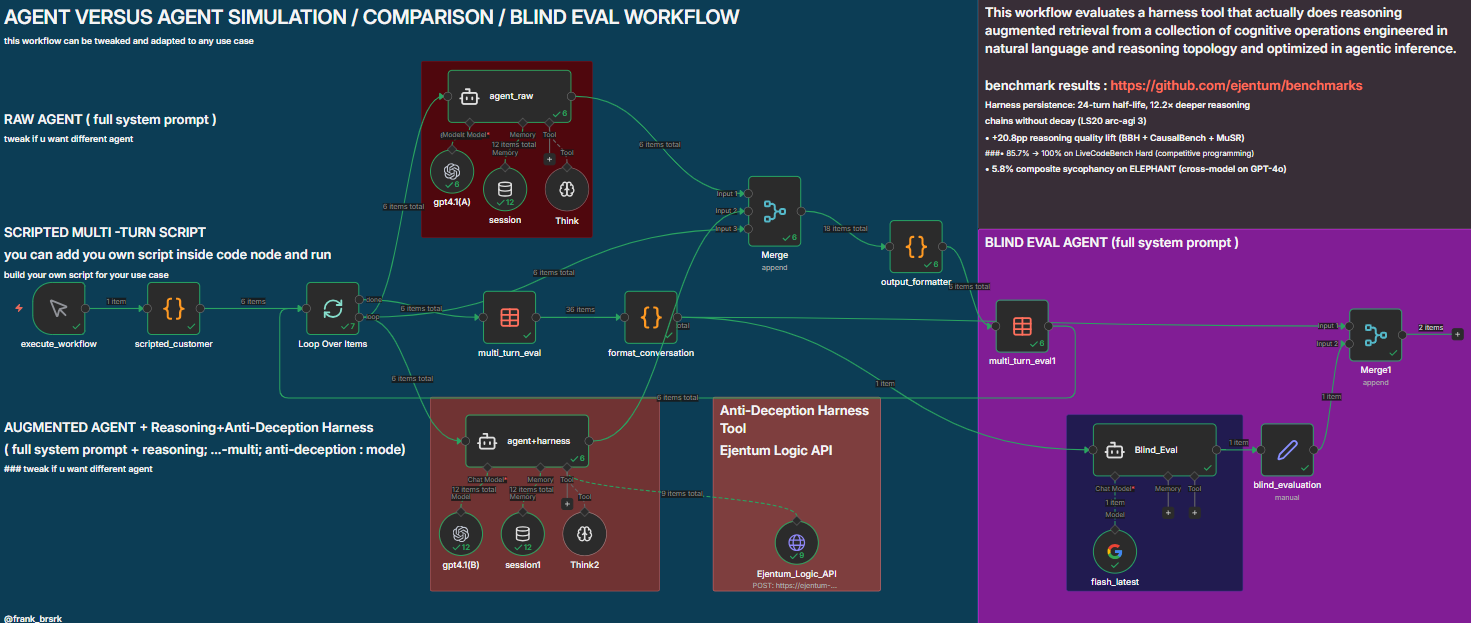
Task: Open the Ejentum_Logic_API HTTP request node
Action: 797,542
